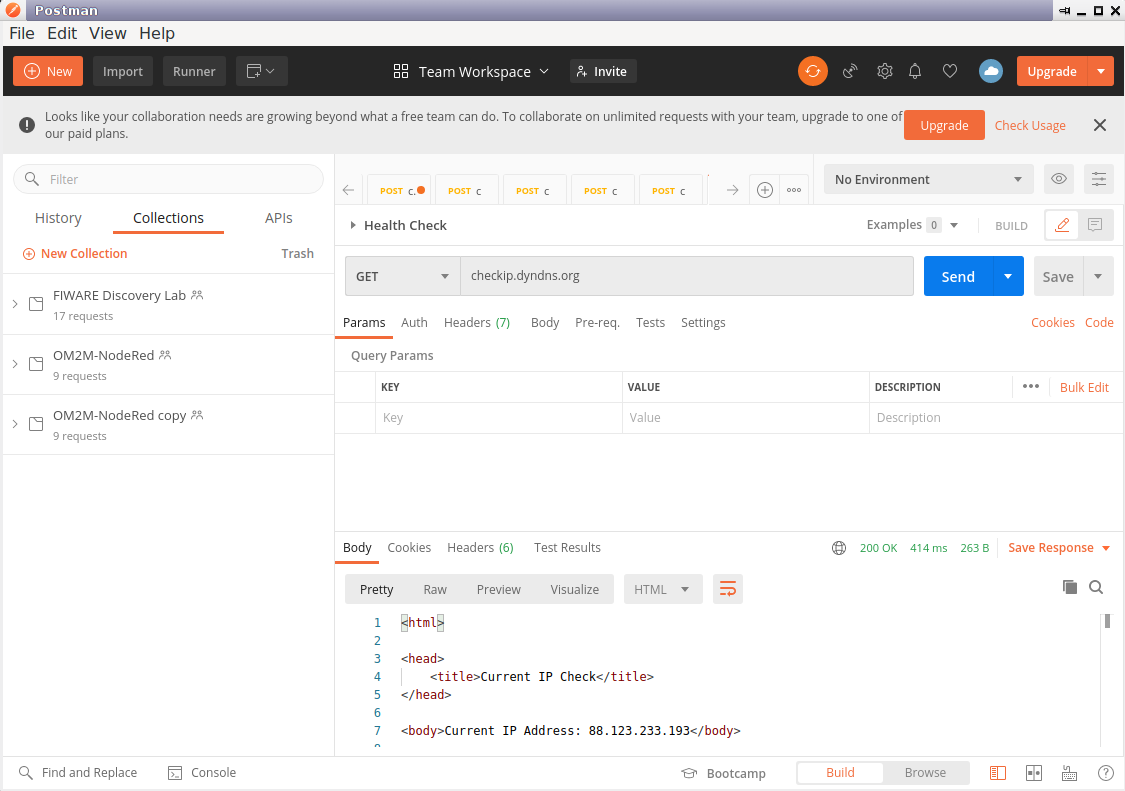Click the Import button
Image resolution: width=1125 pixels, height=791 pixels.
[x=123, y=71]
